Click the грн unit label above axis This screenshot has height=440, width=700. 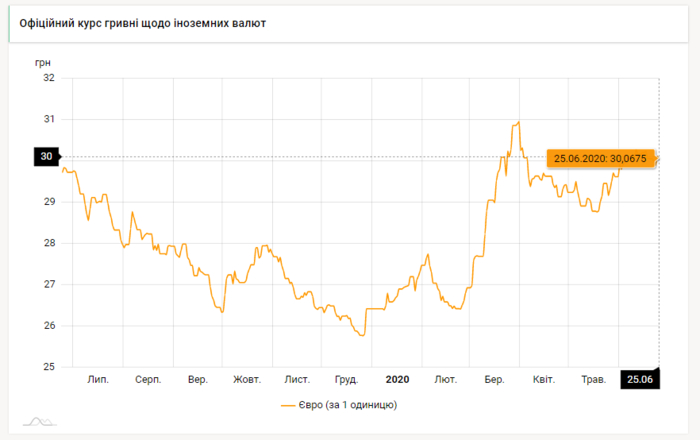pos(43,61)
